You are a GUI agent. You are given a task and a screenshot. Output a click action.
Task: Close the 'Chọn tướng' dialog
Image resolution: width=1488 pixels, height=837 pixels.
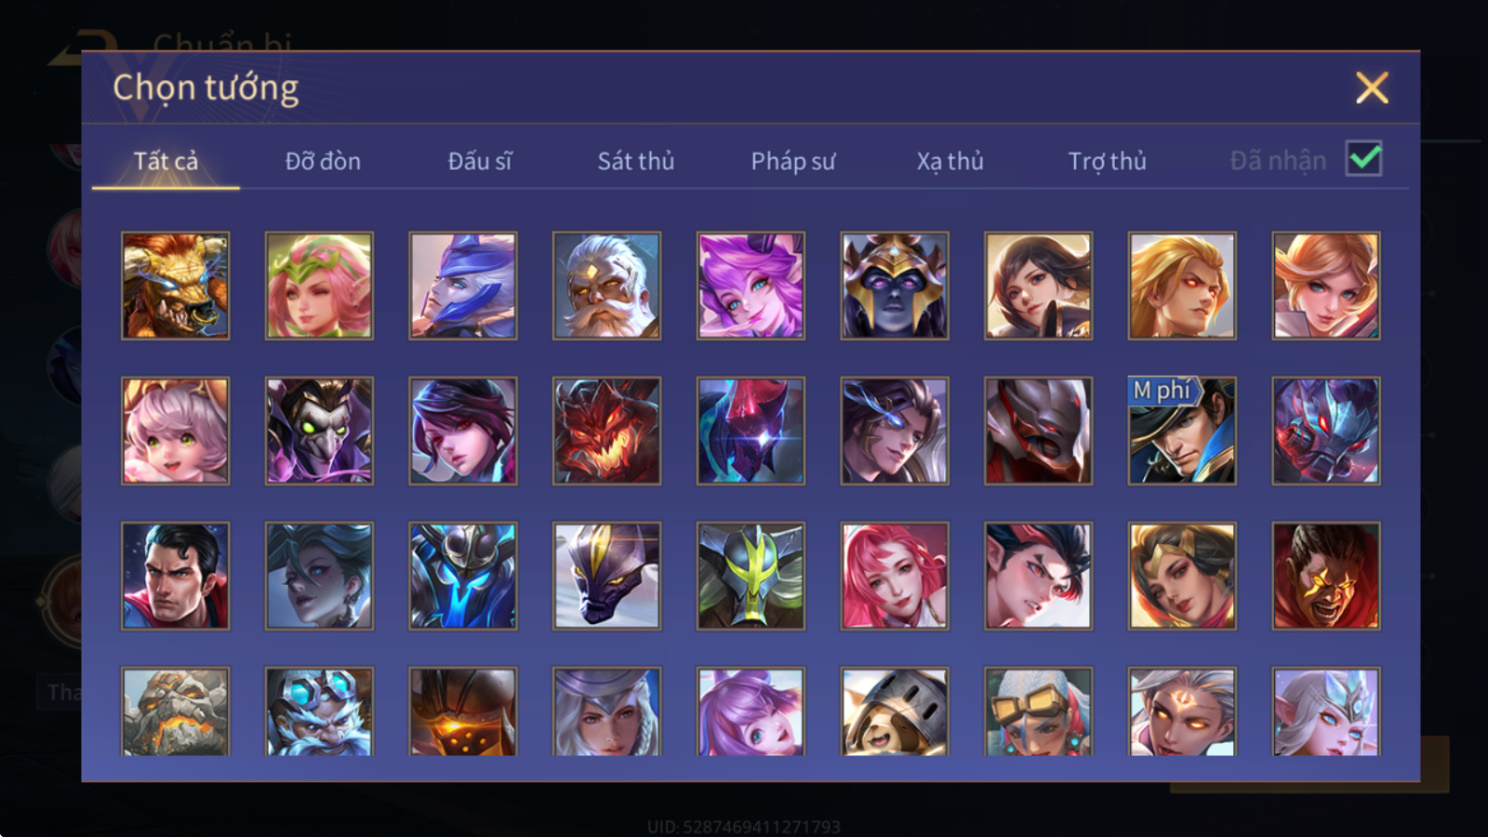[x=1372, y=88]
